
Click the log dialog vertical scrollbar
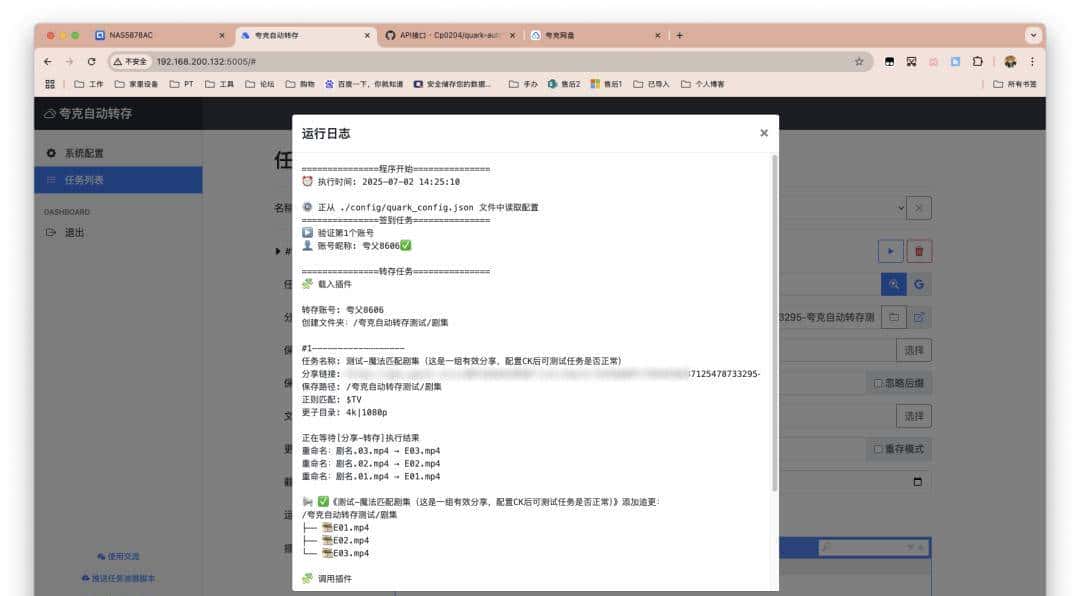(774, 320)
